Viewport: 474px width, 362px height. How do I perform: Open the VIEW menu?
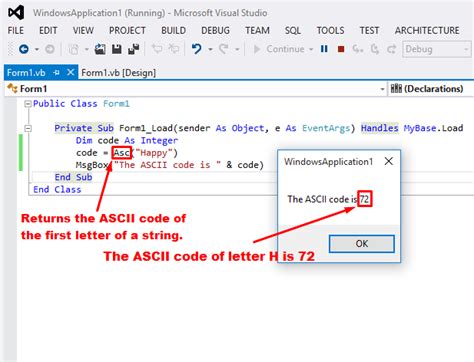83,31
